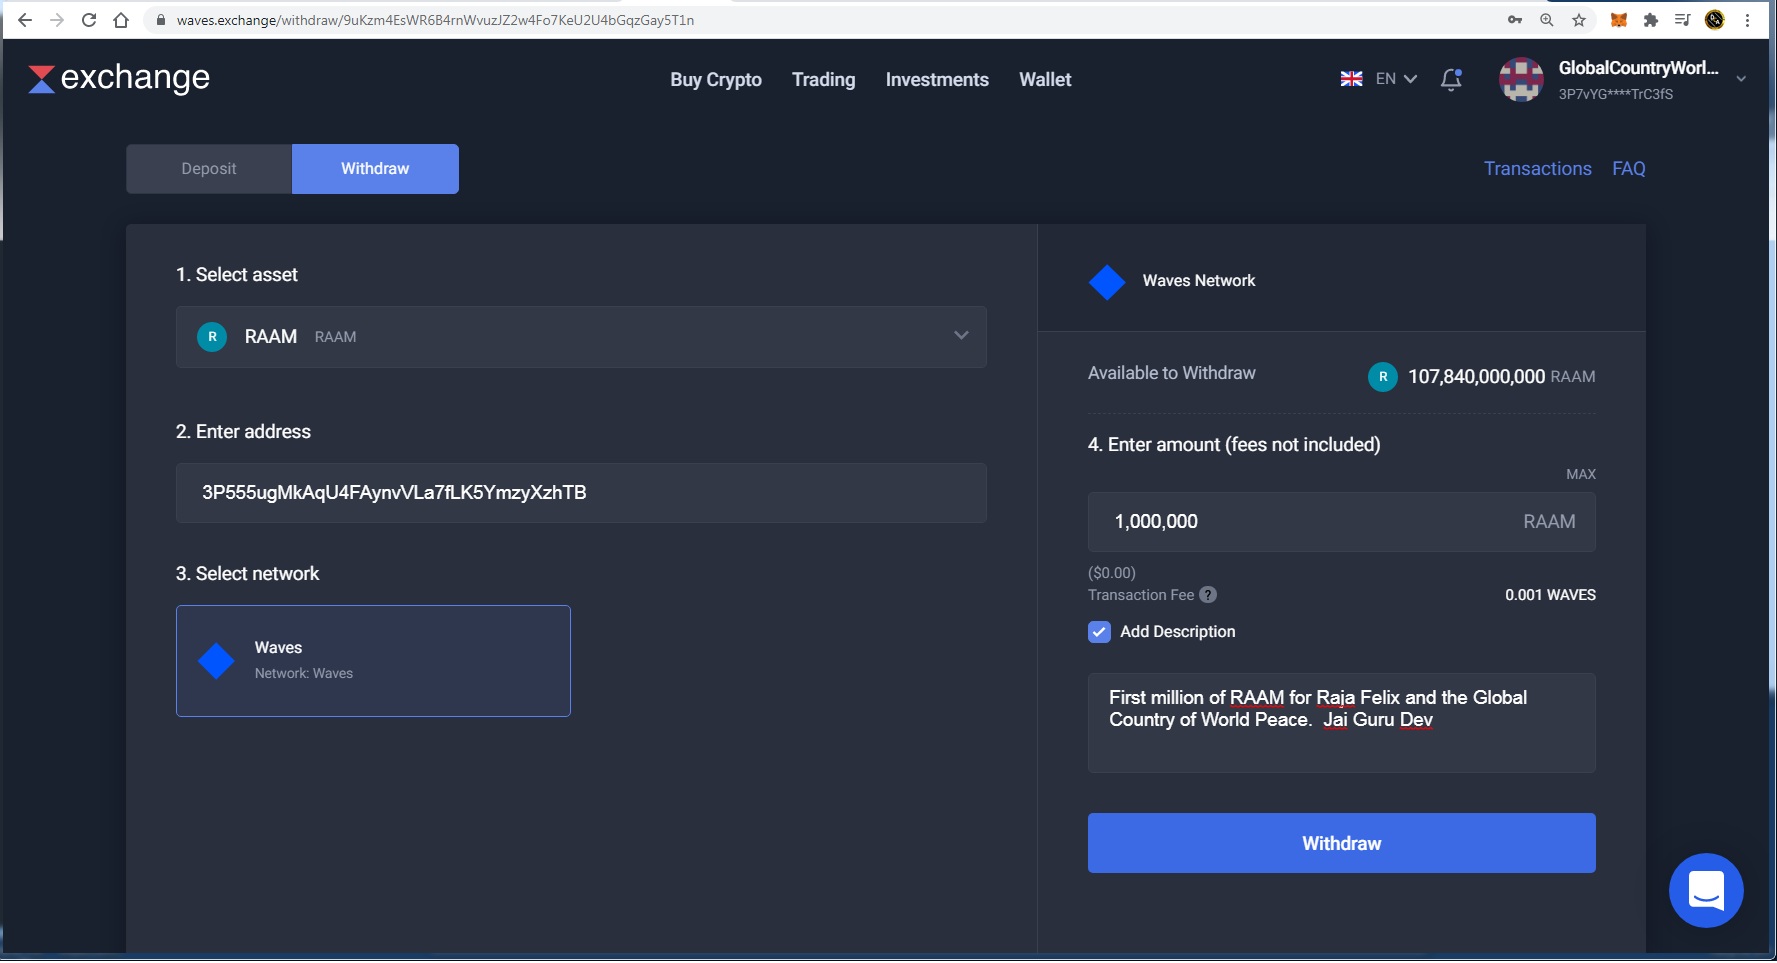Open the Transactions link
This screenshot has height=963, width=1777.
coord(1537,169)
